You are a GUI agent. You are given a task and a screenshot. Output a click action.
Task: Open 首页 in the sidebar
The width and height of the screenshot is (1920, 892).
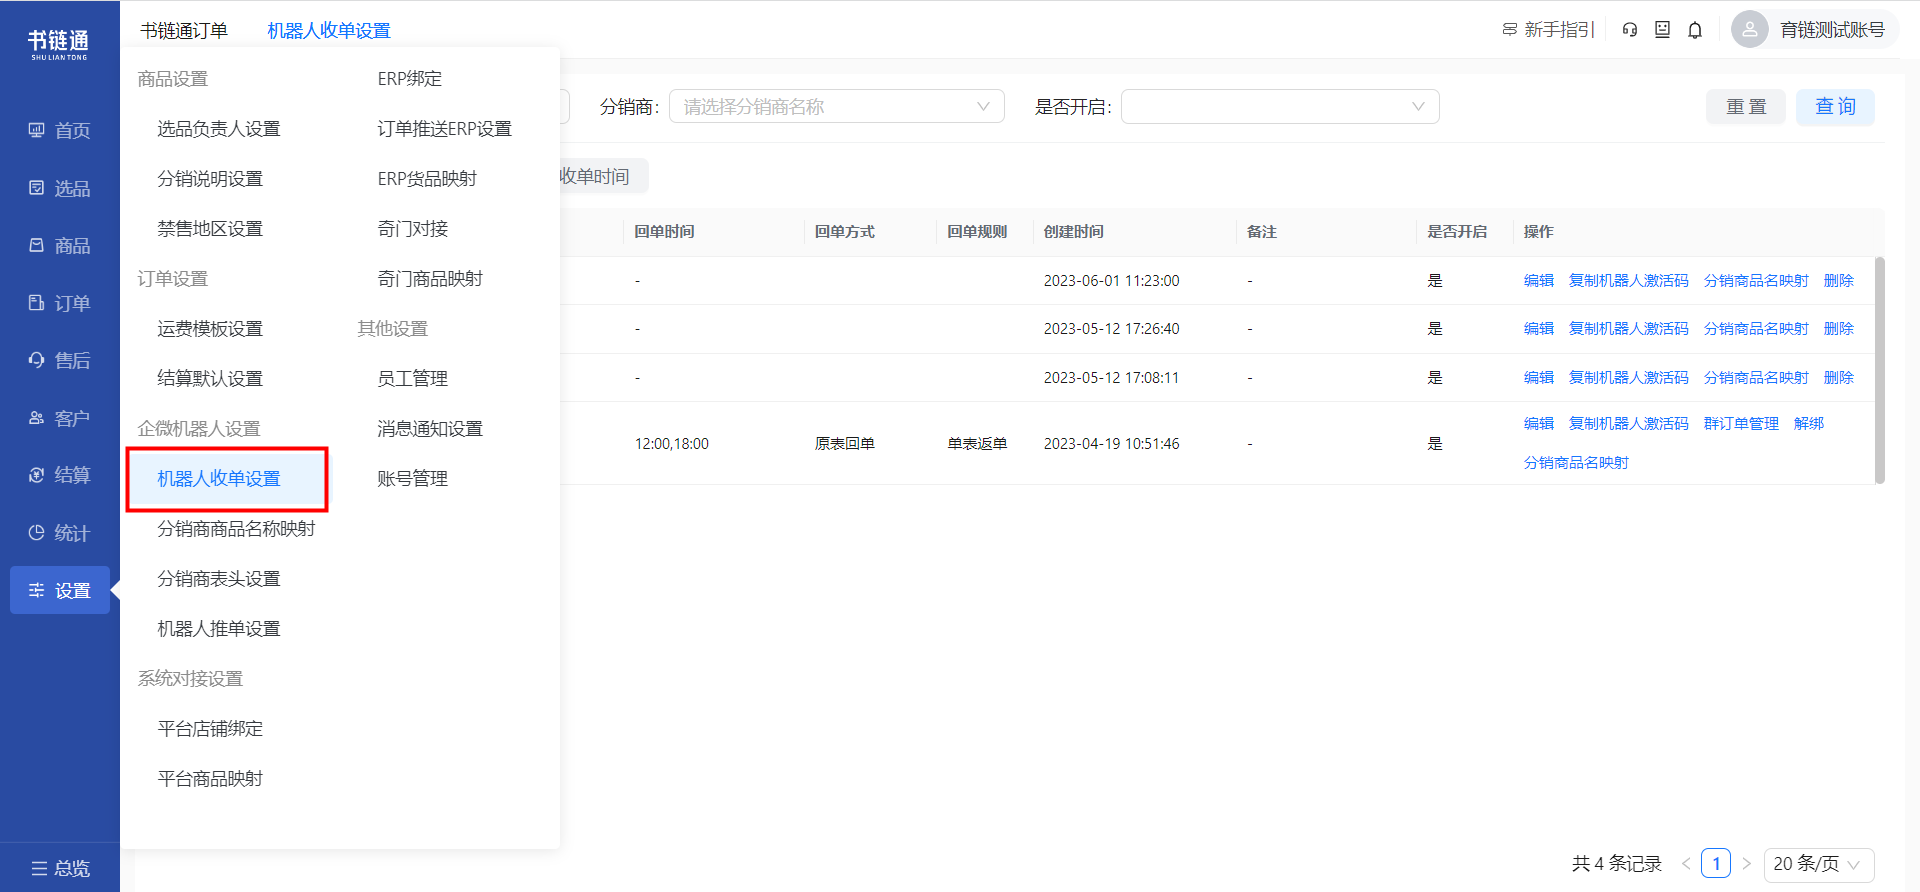[60, 130]
